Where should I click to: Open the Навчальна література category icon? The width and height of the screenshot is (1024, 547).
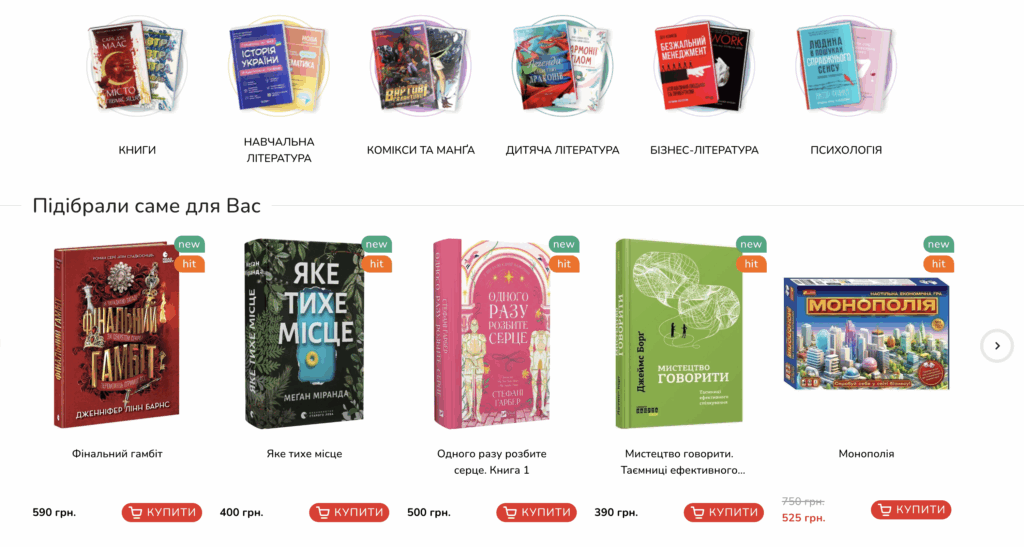point(279,67)
